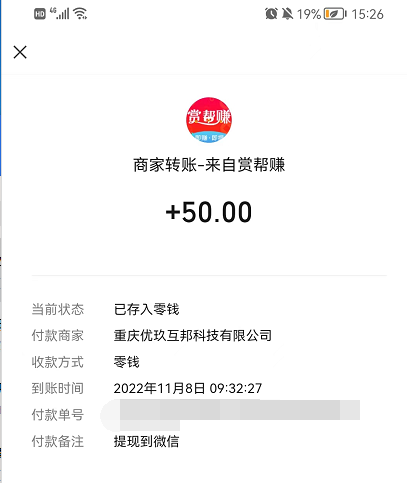407x483 pixels.
Task: Tap the +50.00 amount
Action: 209,212
